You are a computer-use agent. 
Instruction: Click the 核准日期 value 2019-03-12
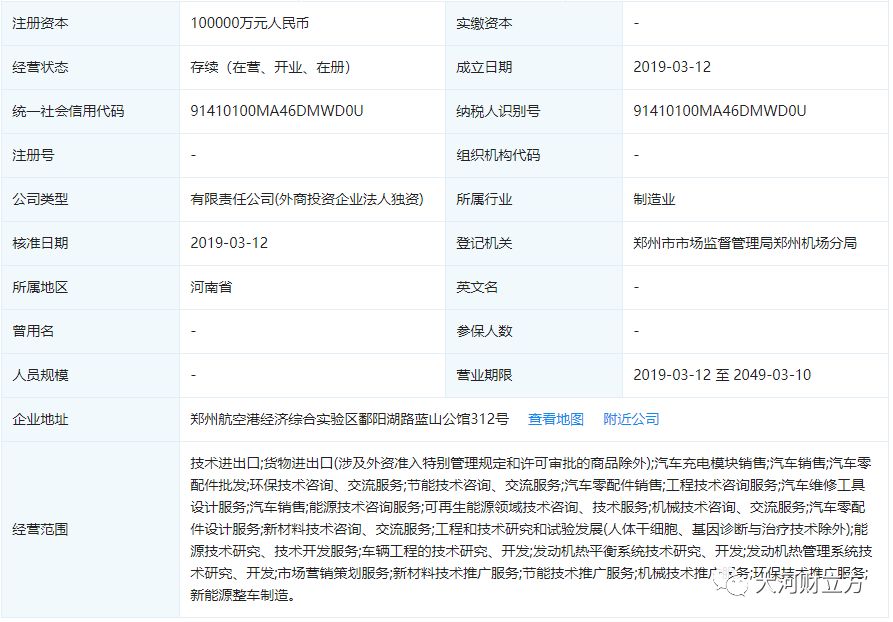pyautogui.click(x=229, y=243)
